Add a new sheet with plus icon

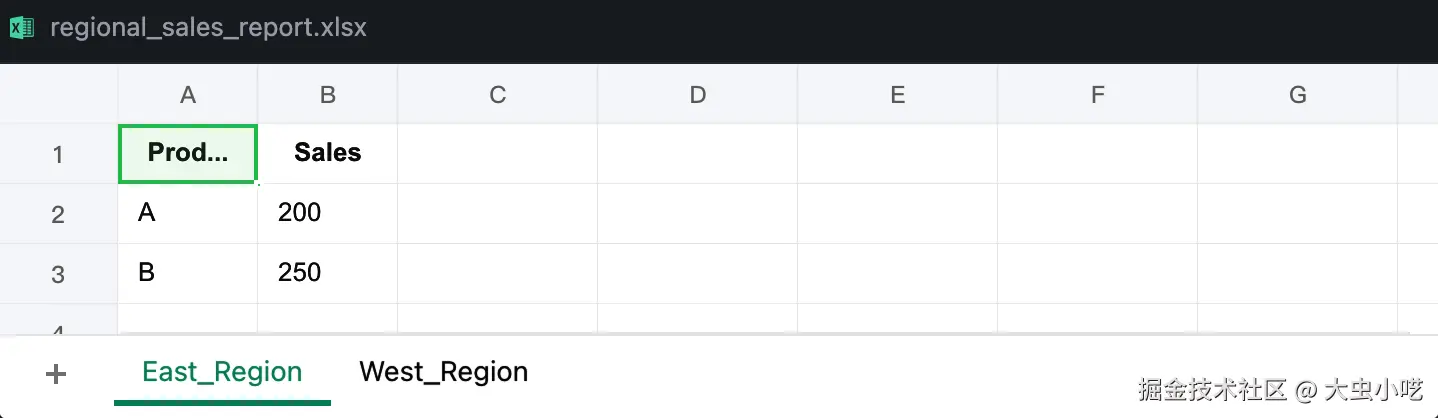57,374
